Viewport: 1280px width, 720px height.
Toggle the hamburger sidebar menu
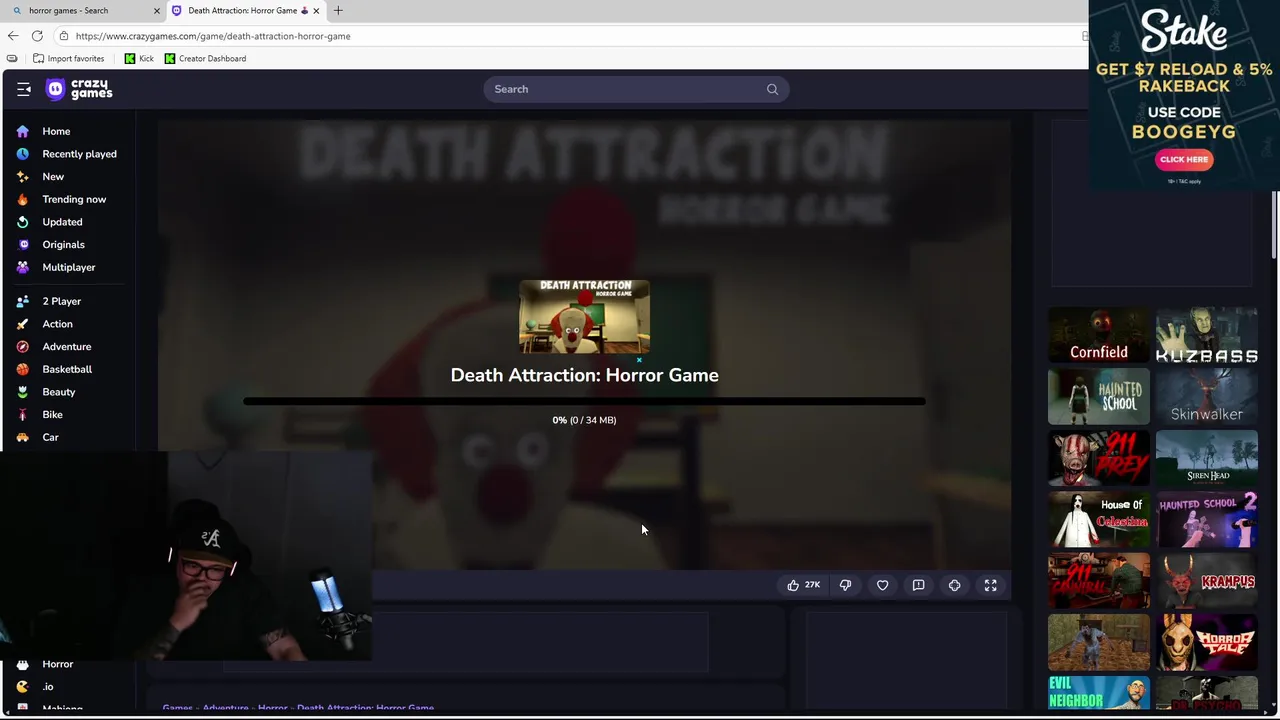24,89
